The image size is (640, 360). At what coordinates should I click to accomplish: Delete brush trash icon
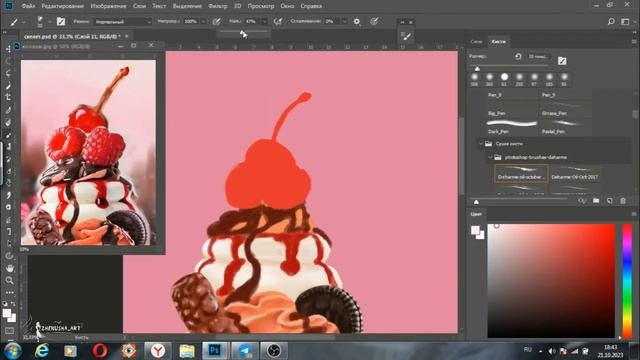623,200
